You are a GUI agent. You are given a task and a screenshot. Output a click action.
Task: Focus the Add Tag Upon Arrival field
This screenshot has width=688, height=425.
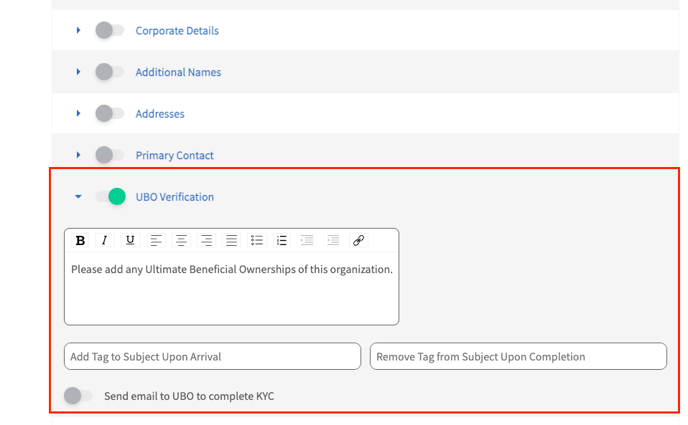coord(212,356)
